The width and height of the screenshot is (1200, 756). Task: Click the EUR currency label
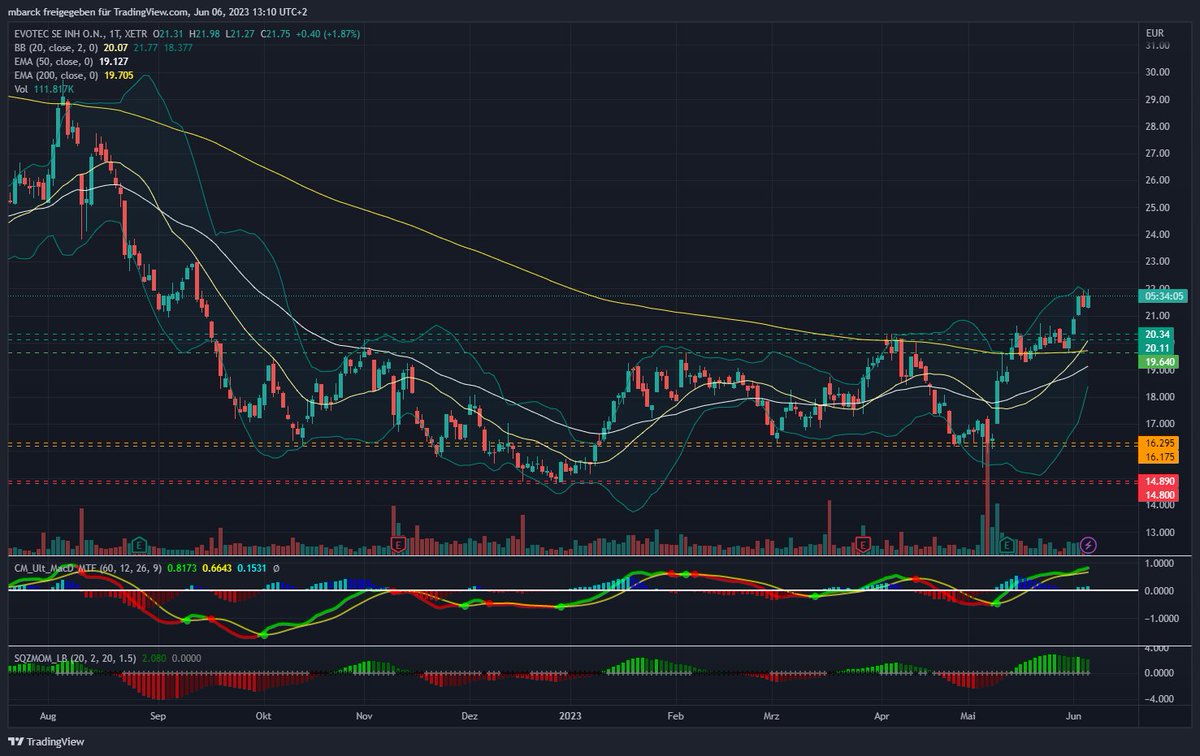[x=1154, y=33]
